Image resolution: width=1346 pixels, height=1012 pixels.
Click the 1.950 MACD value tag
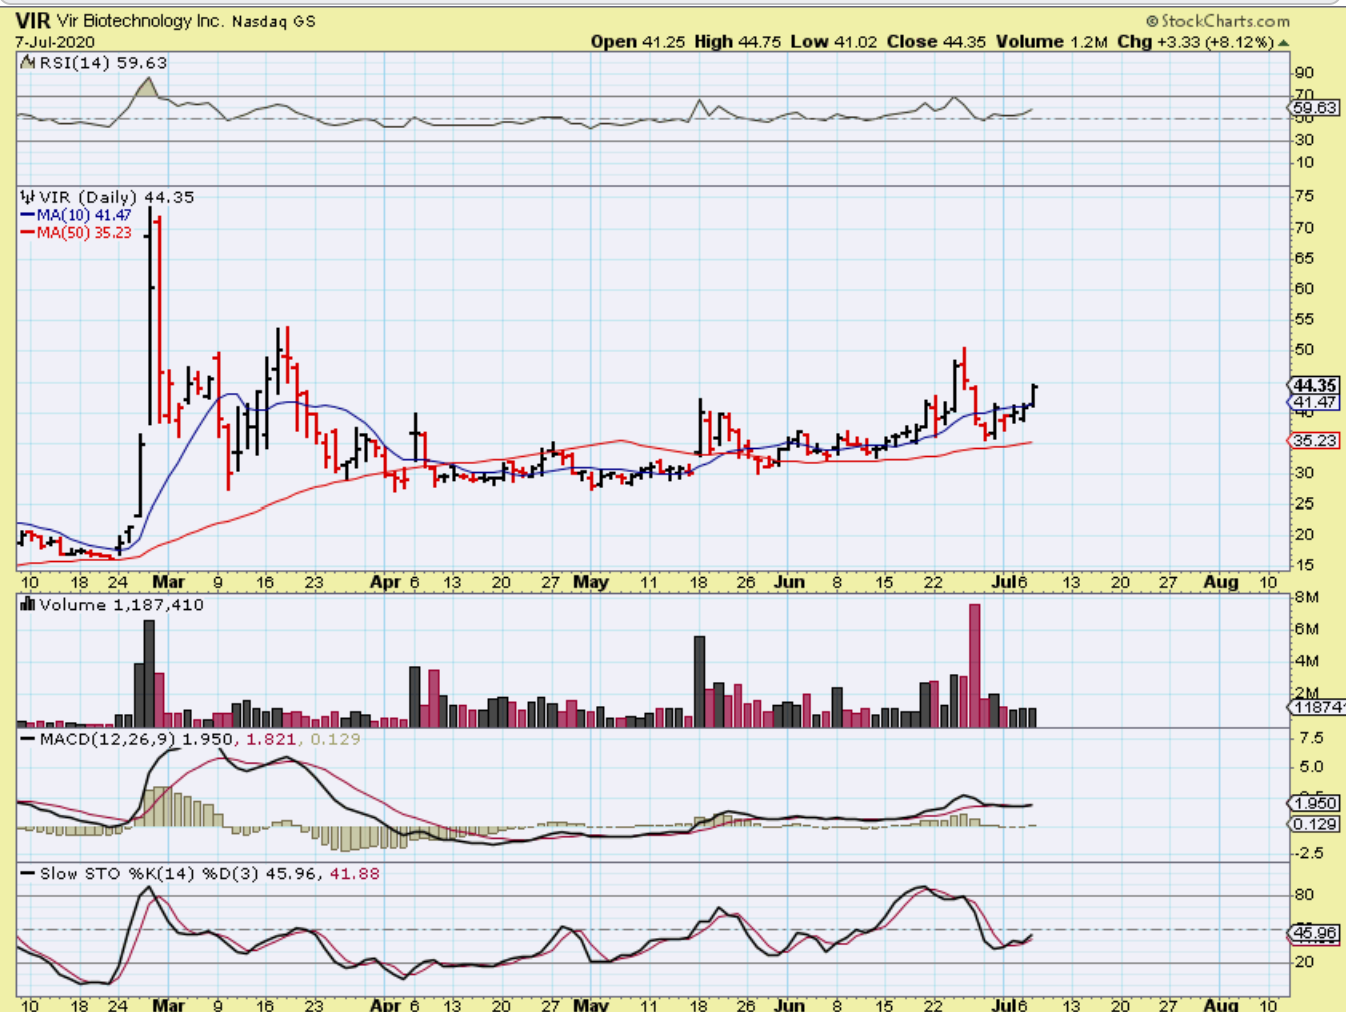coord(1314,803)
